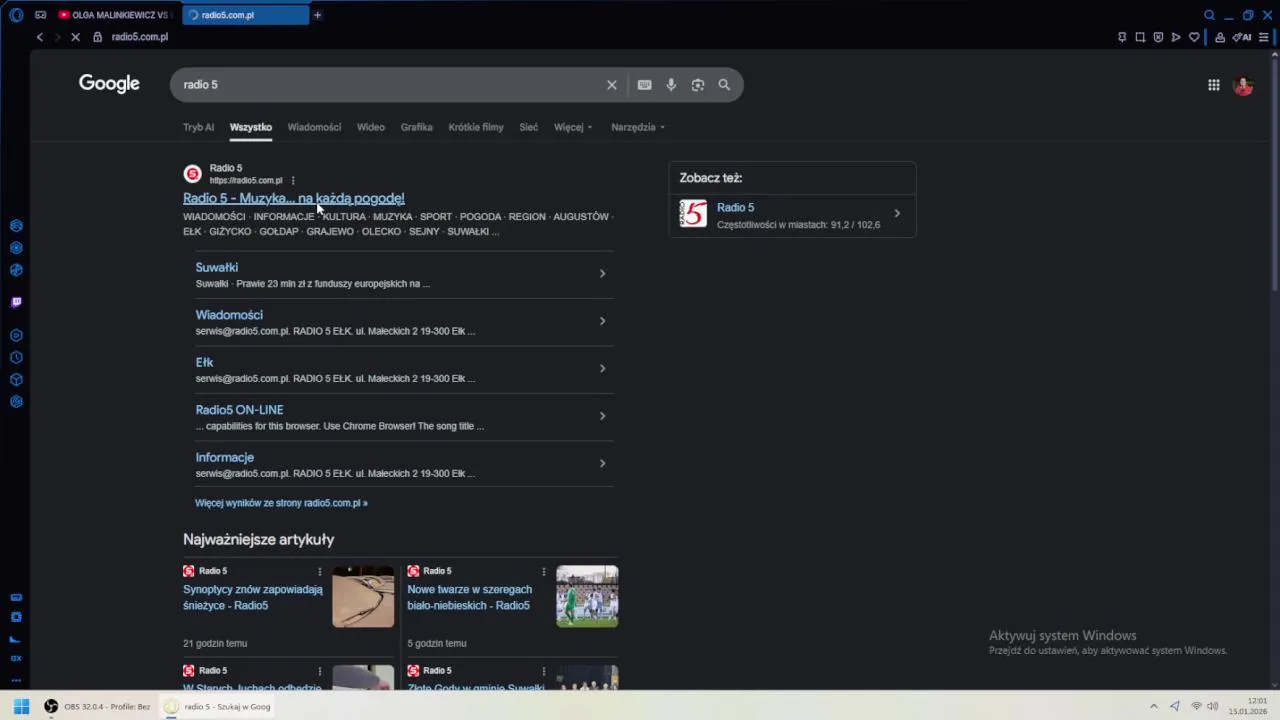Click the football match article thumbnail

[587, 596]
